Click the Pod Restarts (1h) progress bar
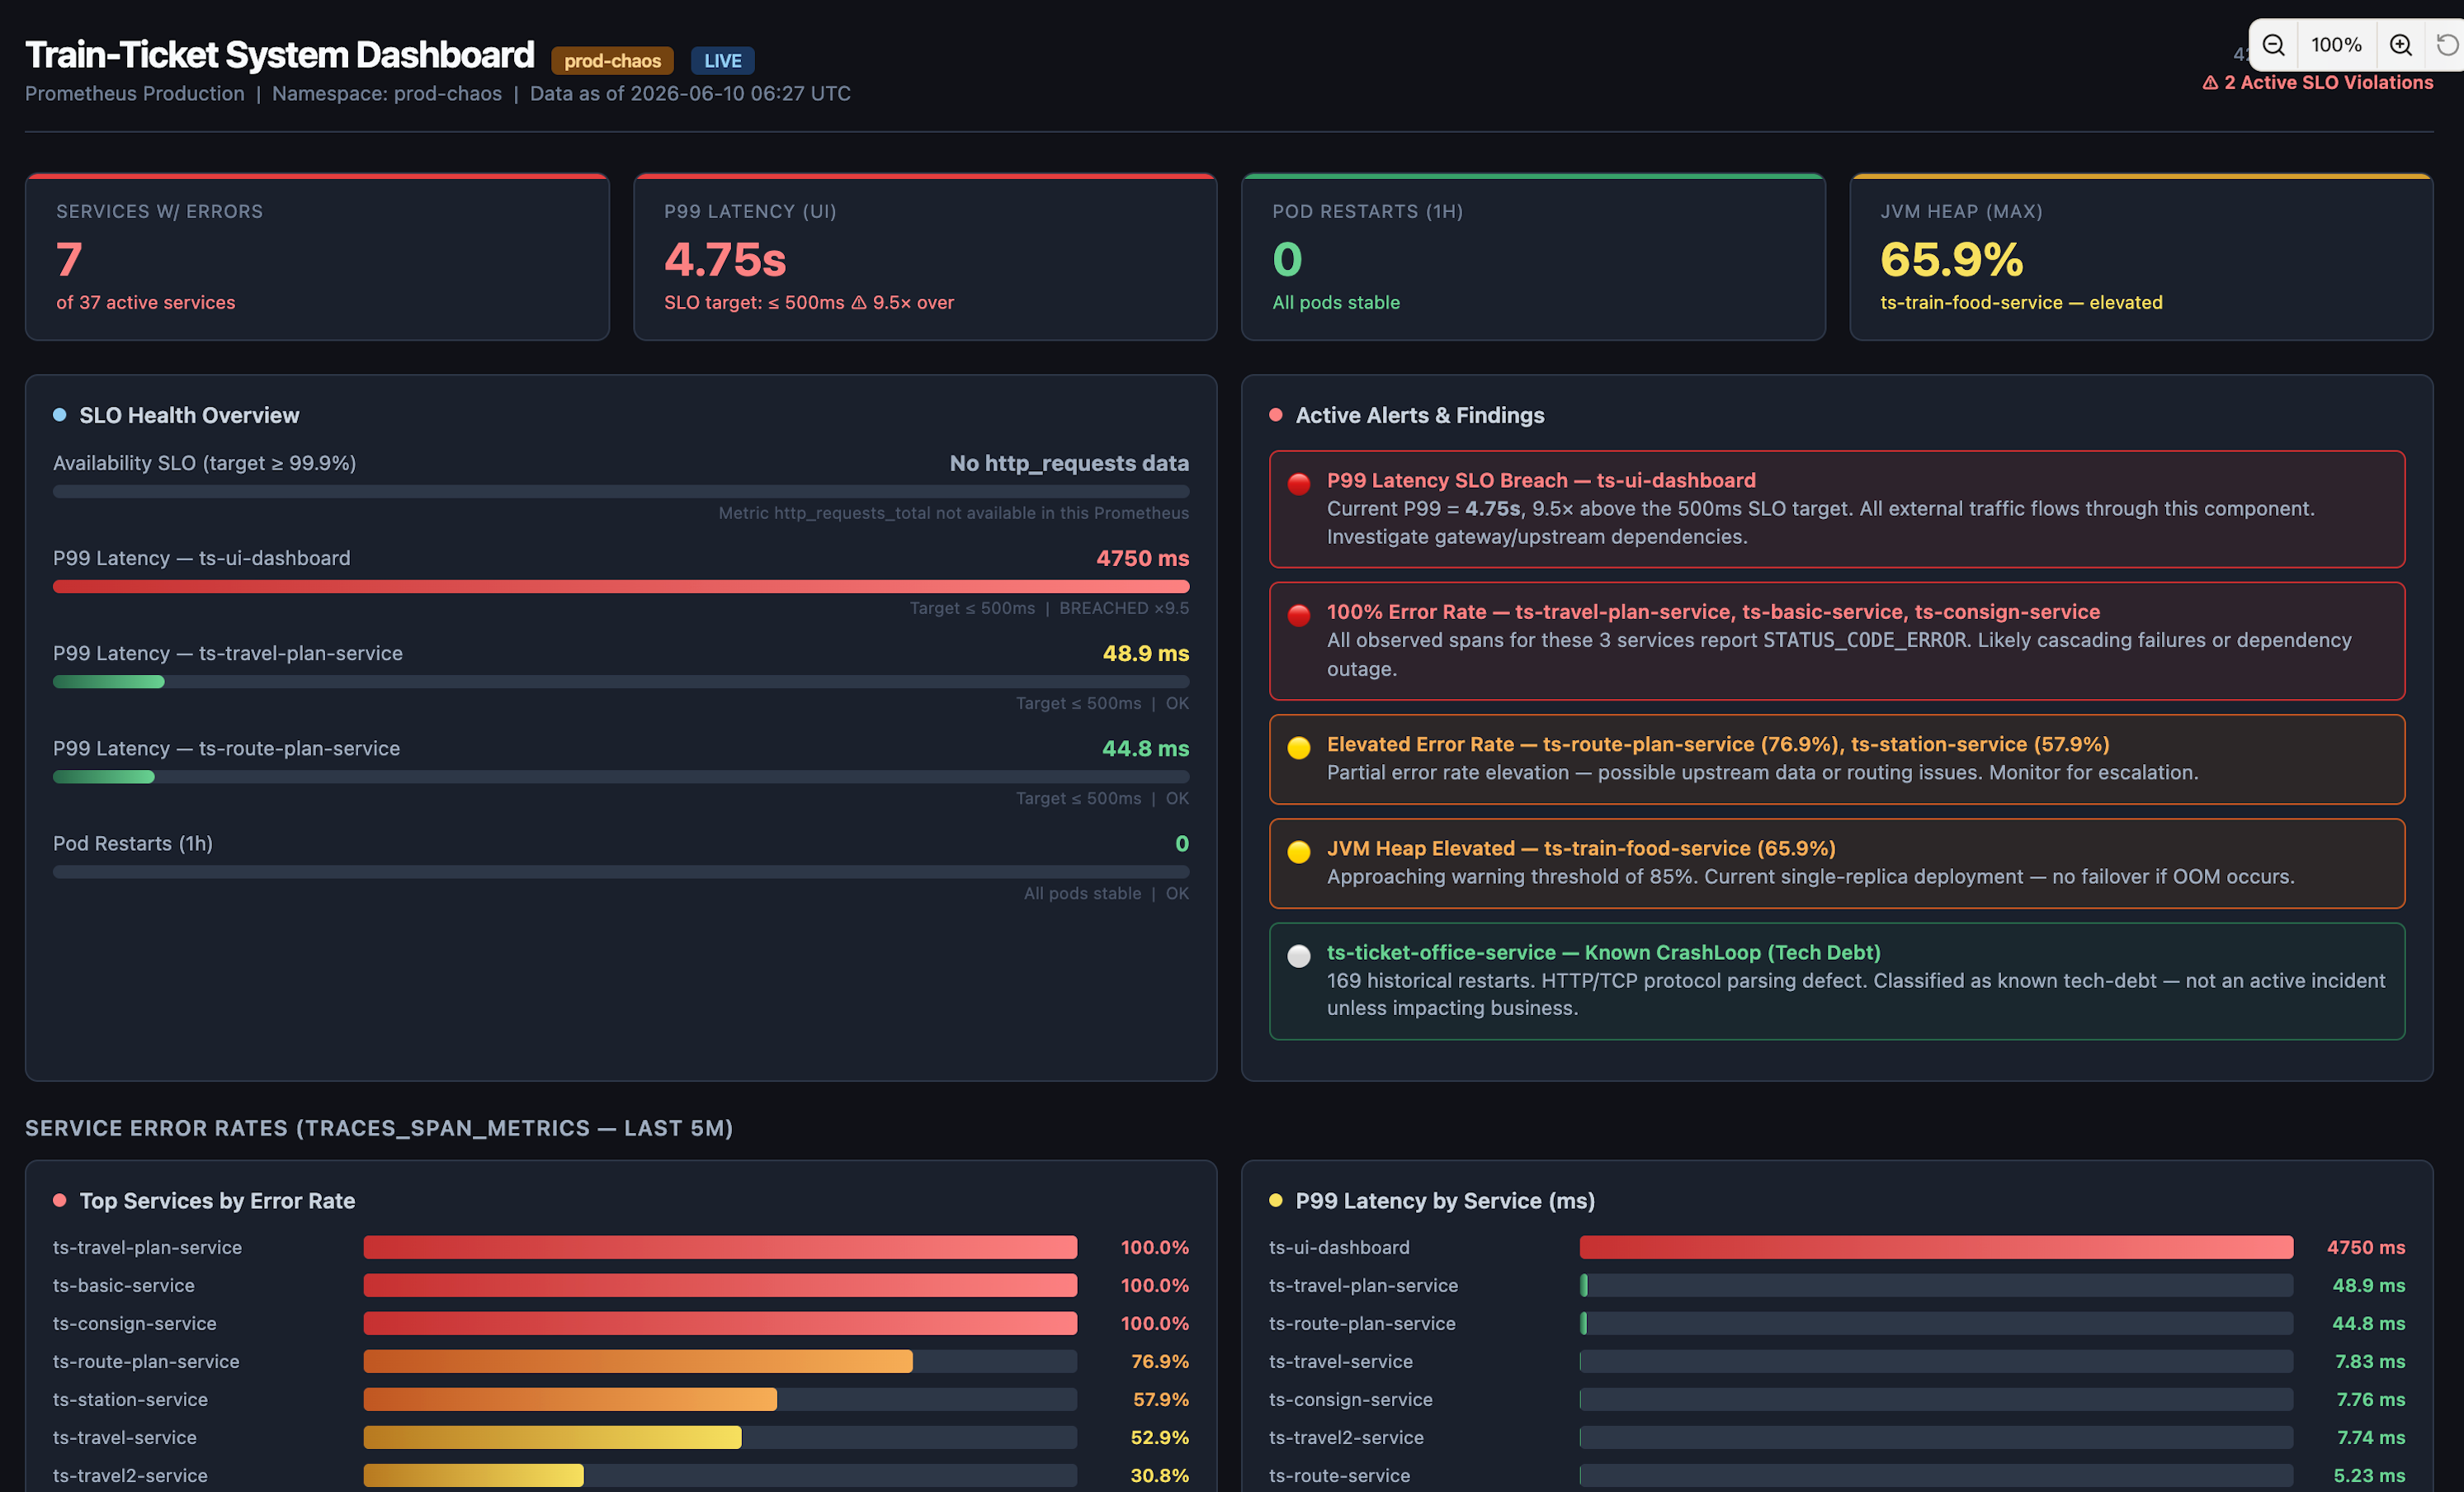2464x1492 pixels. coord(621,872)
